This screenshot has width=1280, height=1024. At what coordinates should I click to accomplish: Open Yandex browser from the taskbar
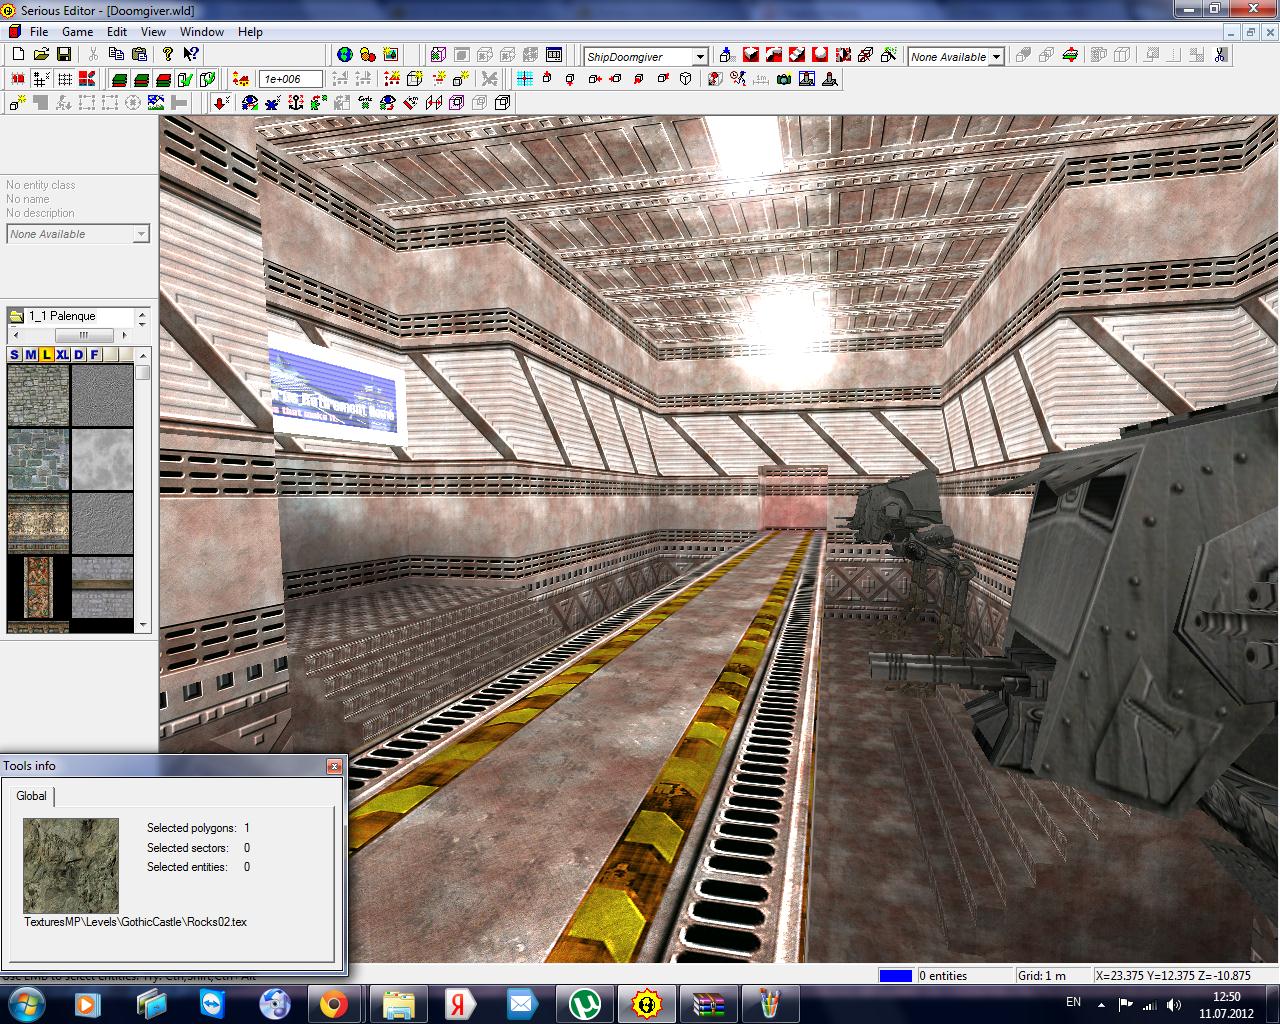click(x=459, y=1003)
